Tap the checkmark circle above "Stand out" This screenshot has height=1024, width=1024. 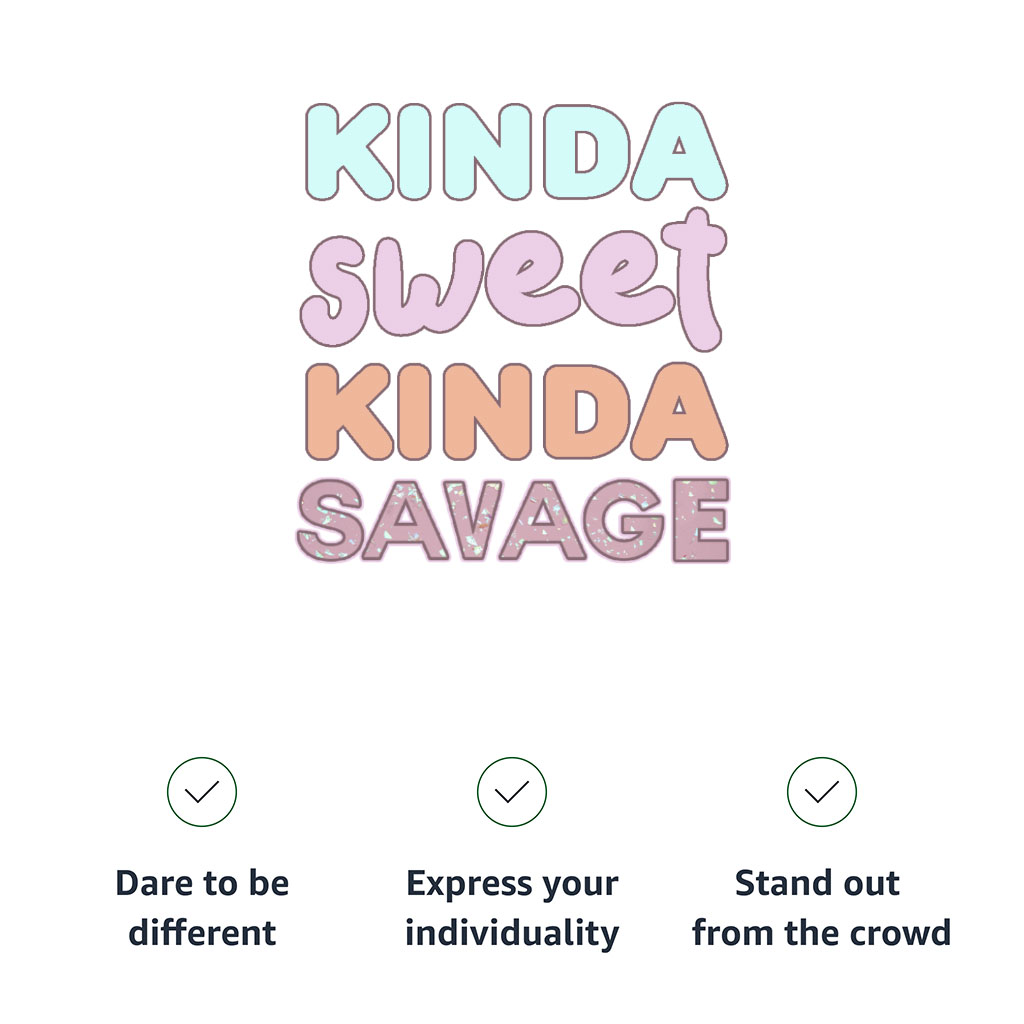pos(822,792)
